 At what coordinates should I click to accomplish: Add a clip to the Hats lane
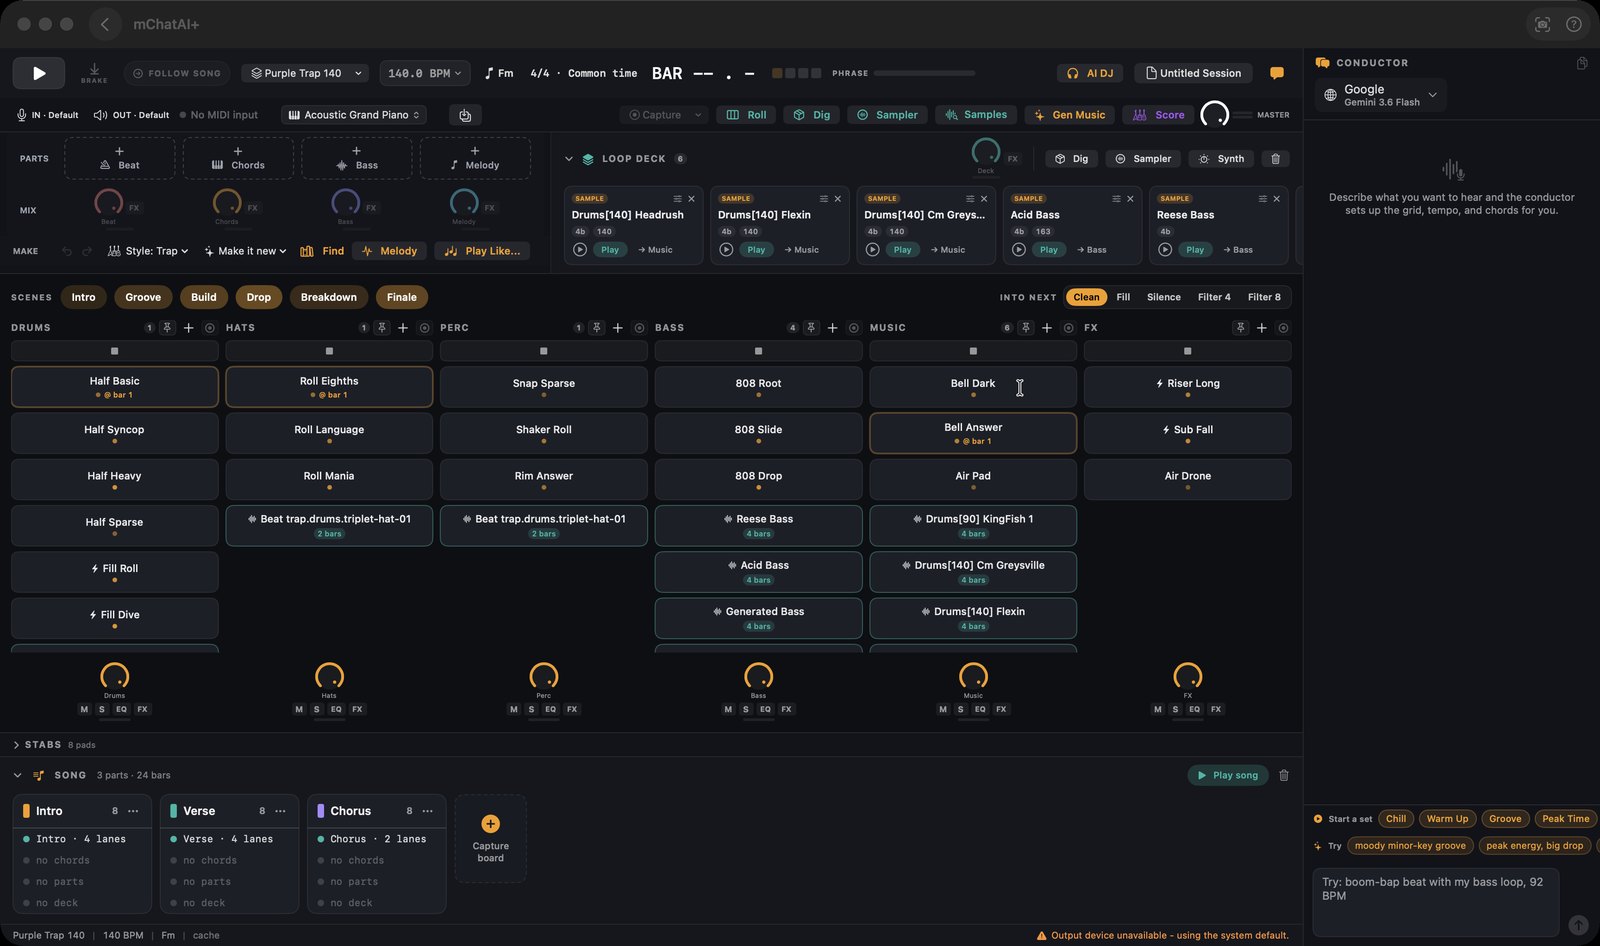(403, 328)
